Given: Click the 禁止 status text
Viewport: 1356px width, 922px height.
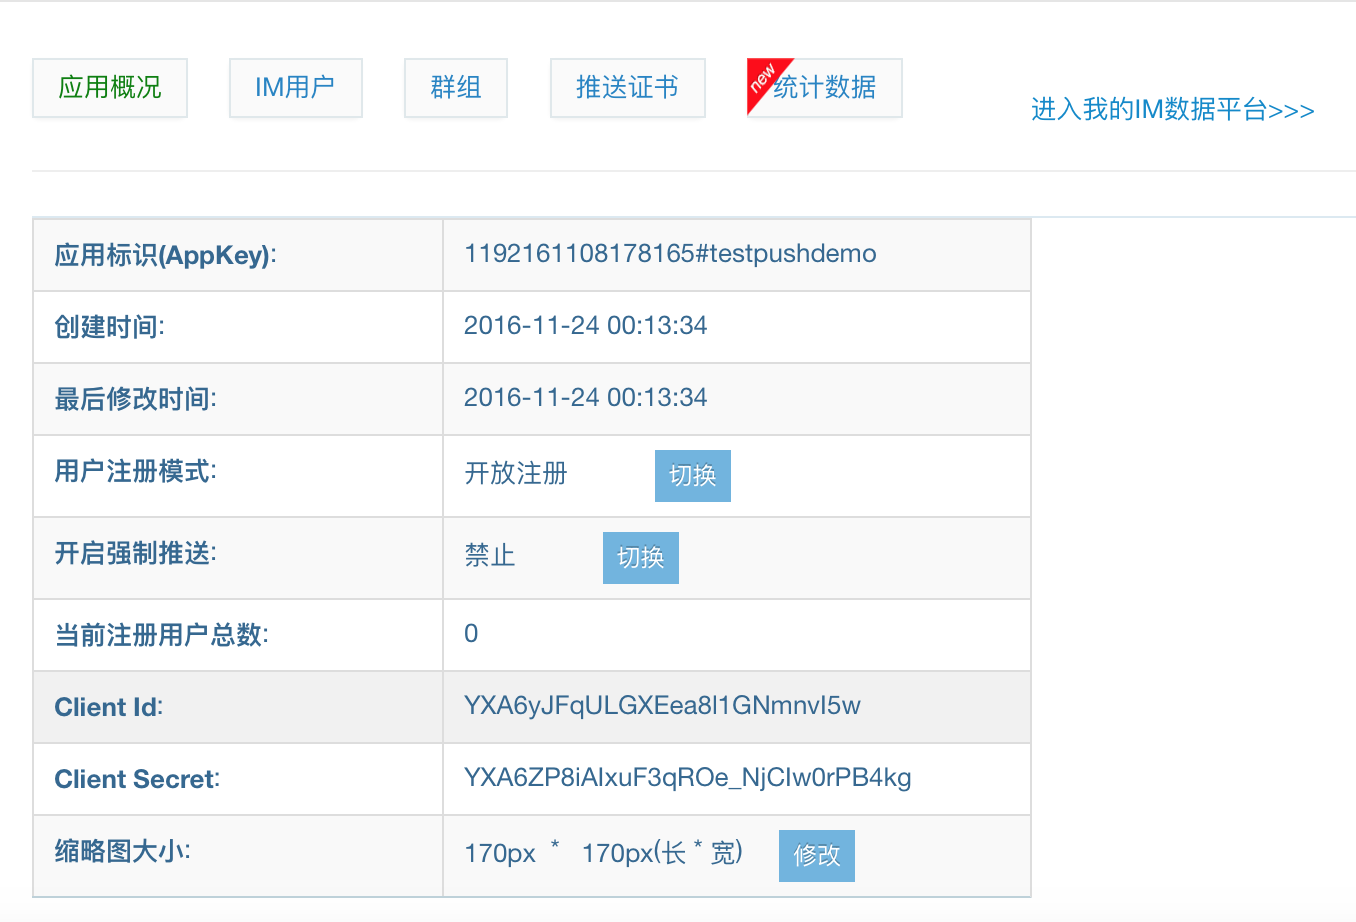Looking at the screenshot, I should 489,556.
